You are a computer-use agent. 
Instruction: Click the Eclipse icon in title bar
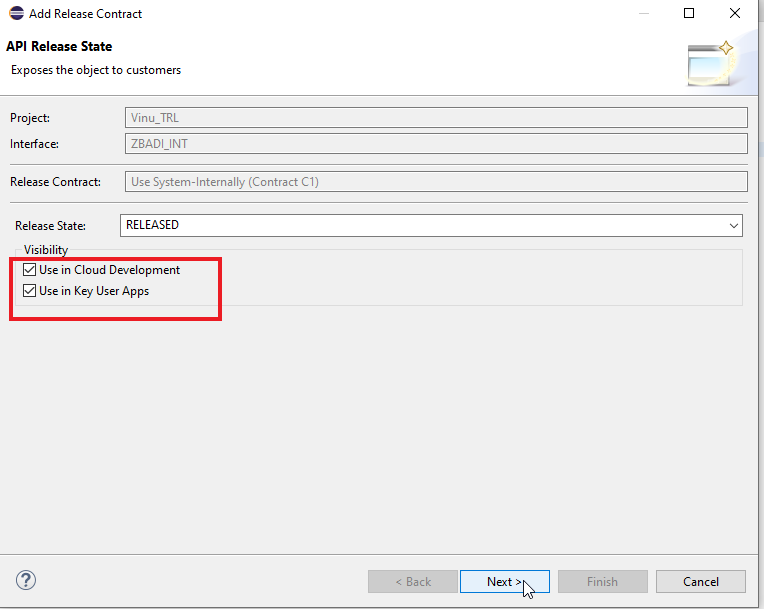(x=16, y=13)
